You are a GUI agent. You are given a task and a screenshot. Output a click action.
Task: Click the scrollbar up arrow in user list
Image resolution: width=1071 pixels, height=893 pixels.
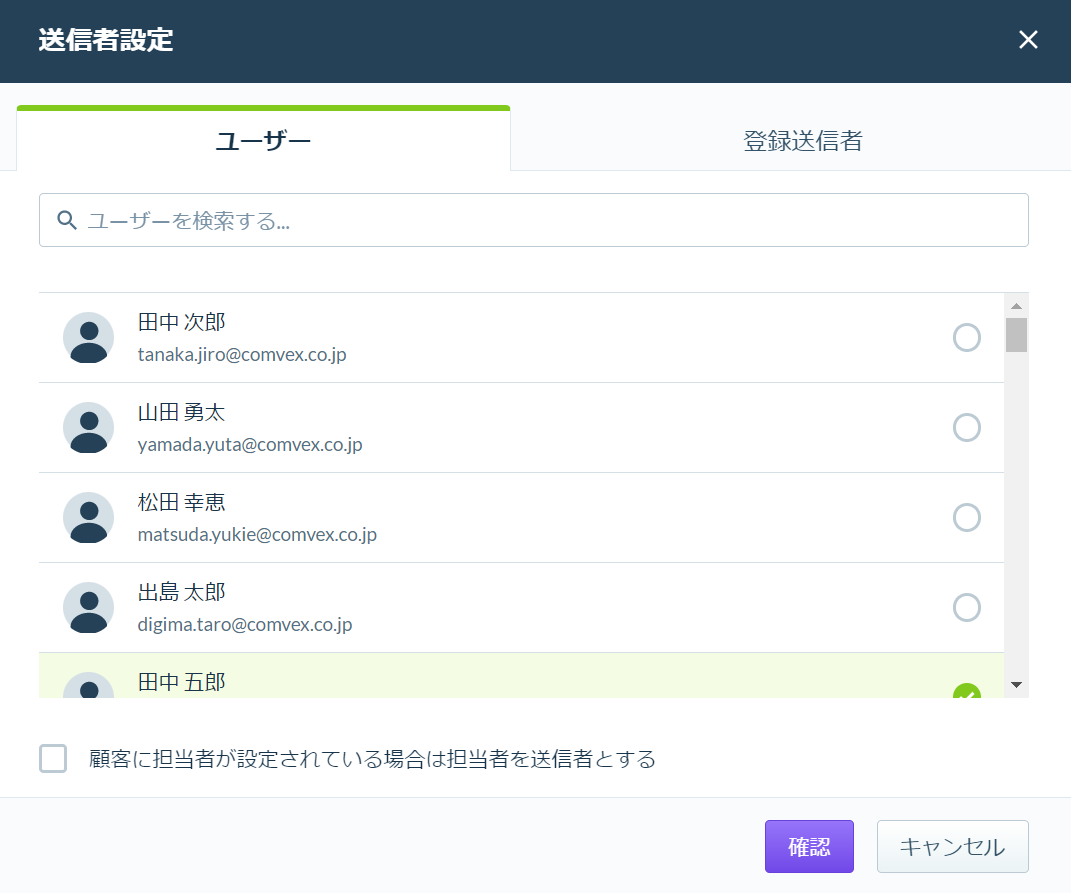pyautogui.click(x=1016, y=306)
